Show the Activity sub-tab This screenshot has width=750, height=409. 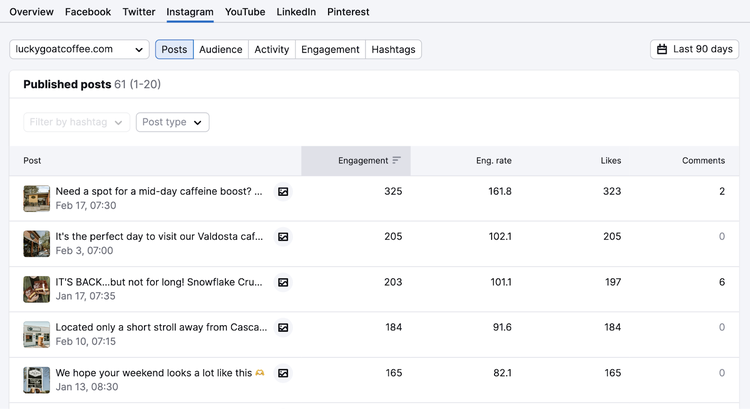(x=272, y=49)
